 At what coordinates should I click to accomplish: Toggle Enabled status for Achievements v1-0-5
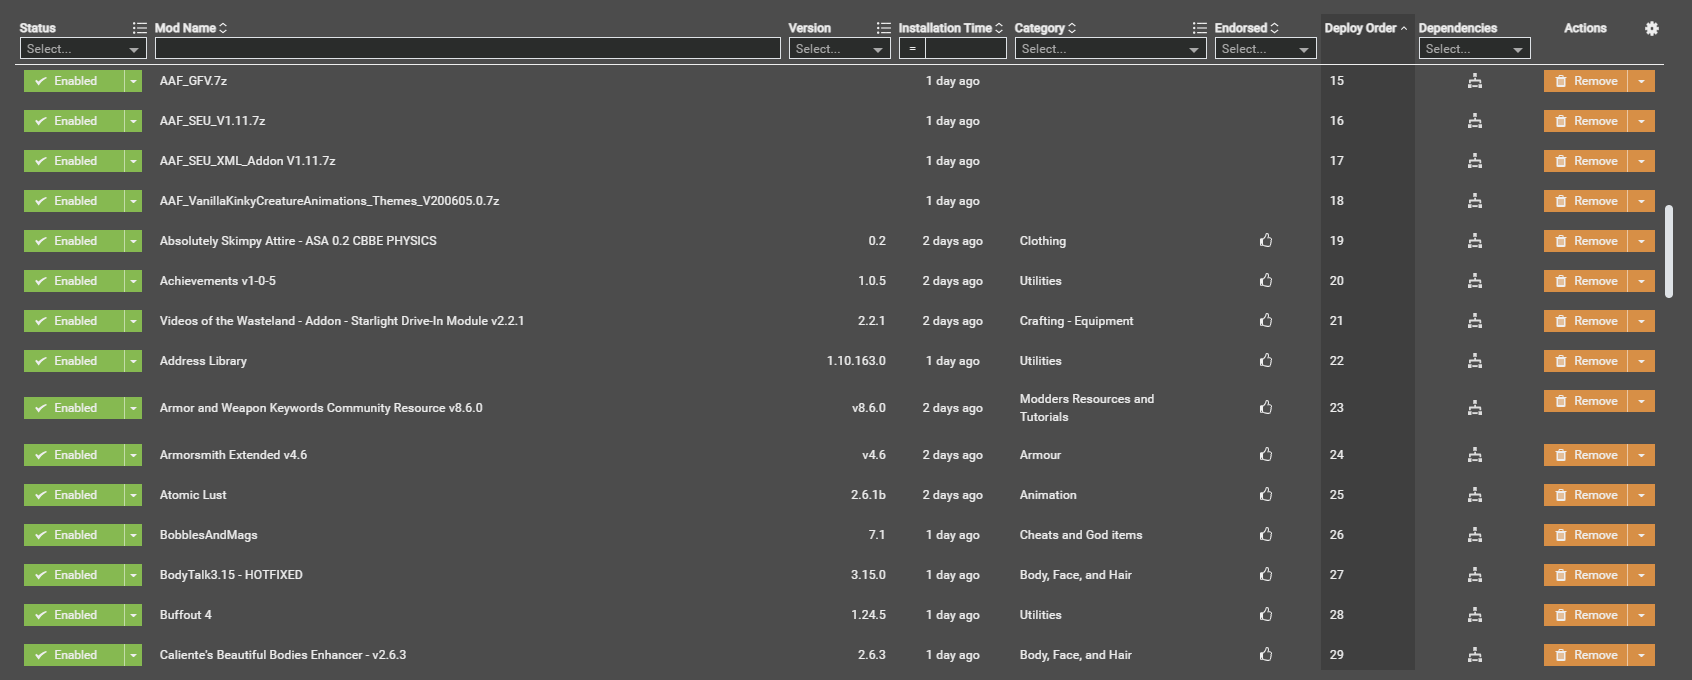point(73,281)
